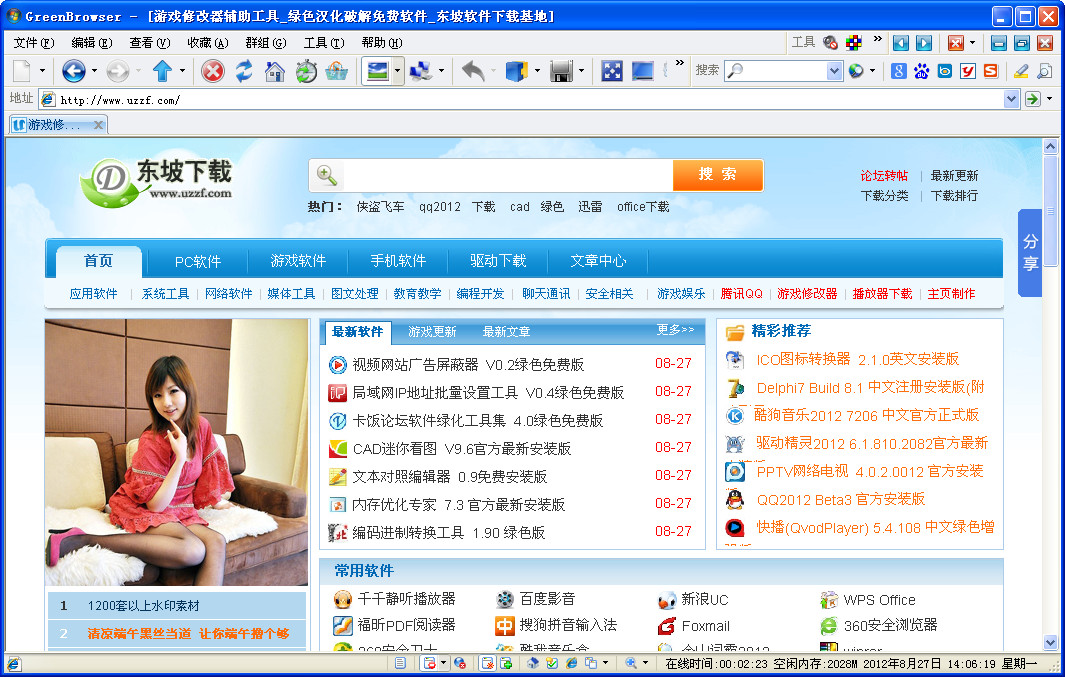Click the globe with red X status icon

(460, 663)
